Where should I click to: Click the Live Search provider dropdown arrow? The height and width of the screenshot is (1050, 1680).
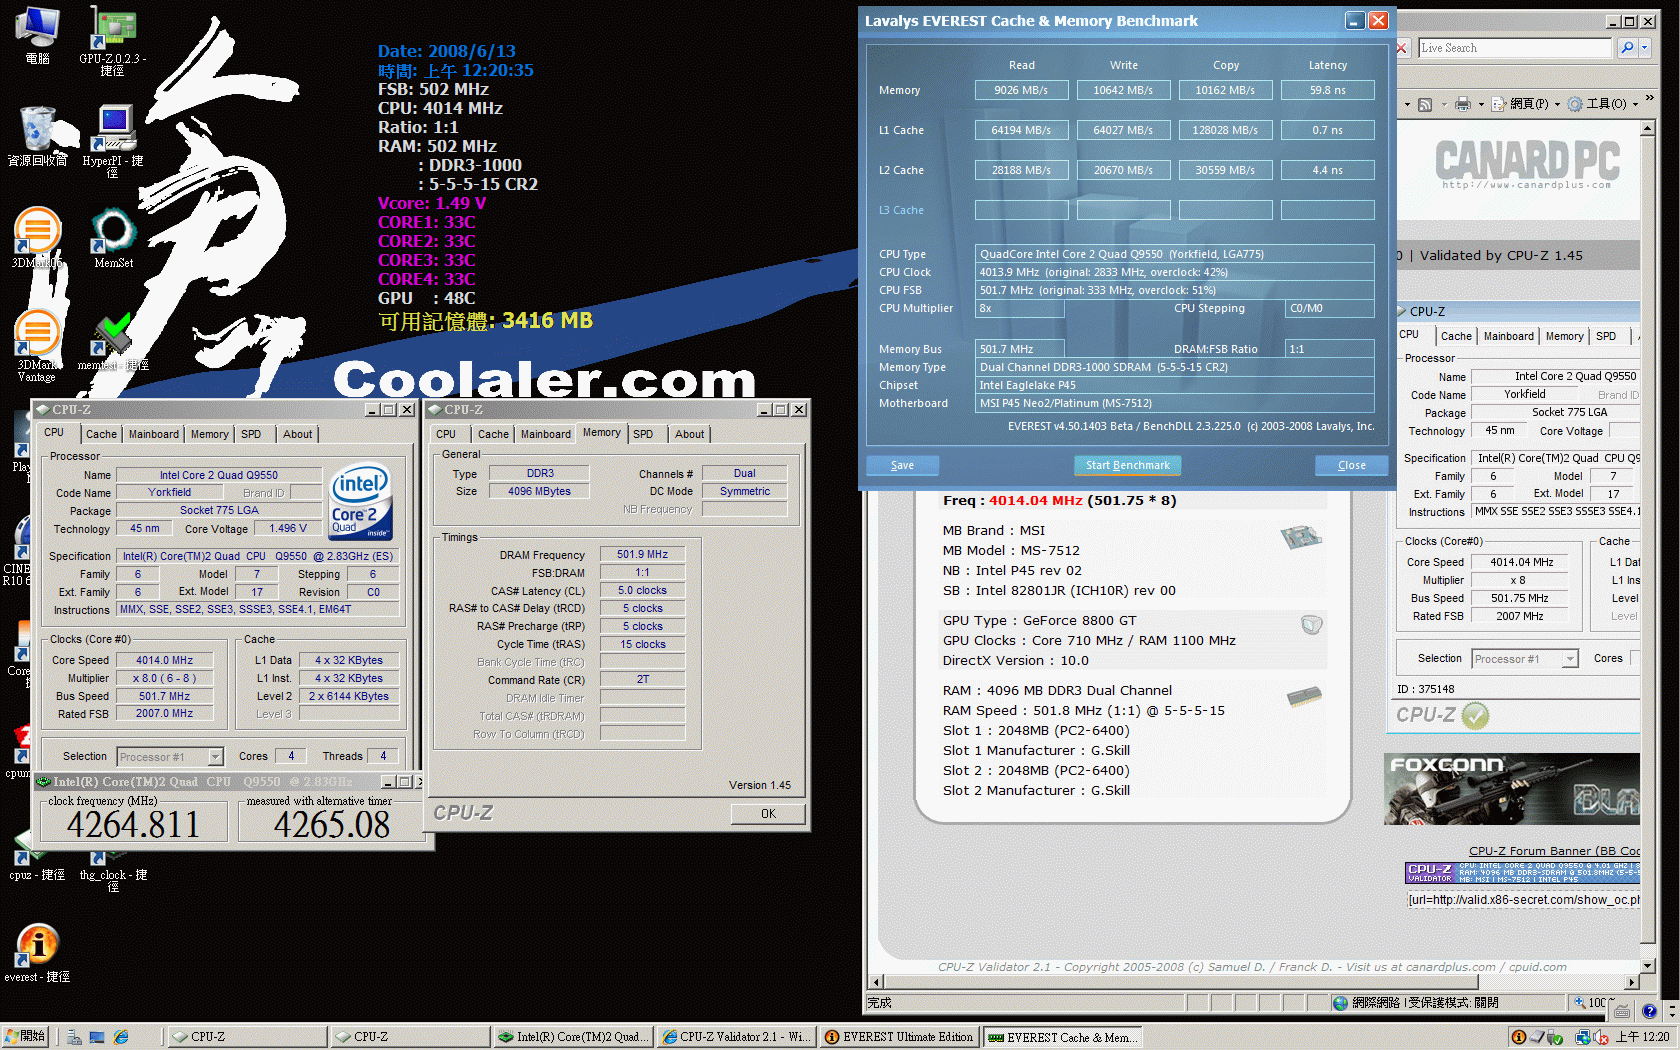click(1645, 48)
